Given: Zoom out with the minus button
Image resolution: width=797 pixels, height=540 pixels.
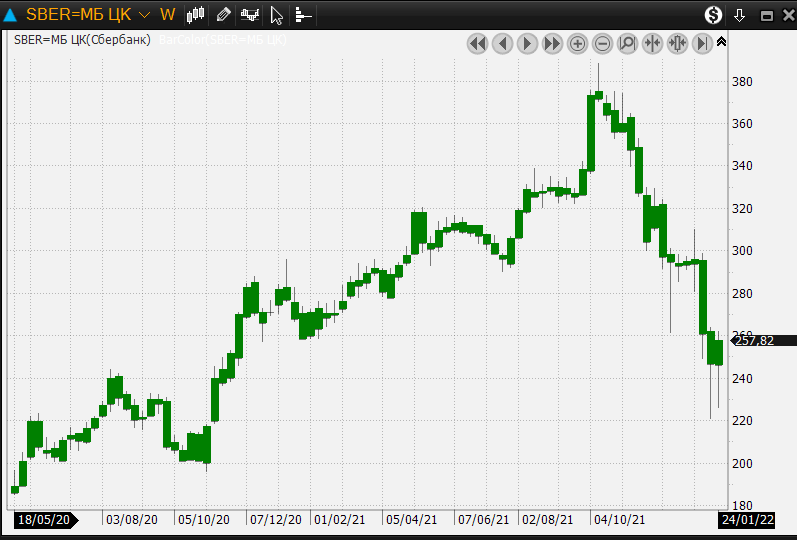Looking at the screenshot, I should (x=603, y=43).
